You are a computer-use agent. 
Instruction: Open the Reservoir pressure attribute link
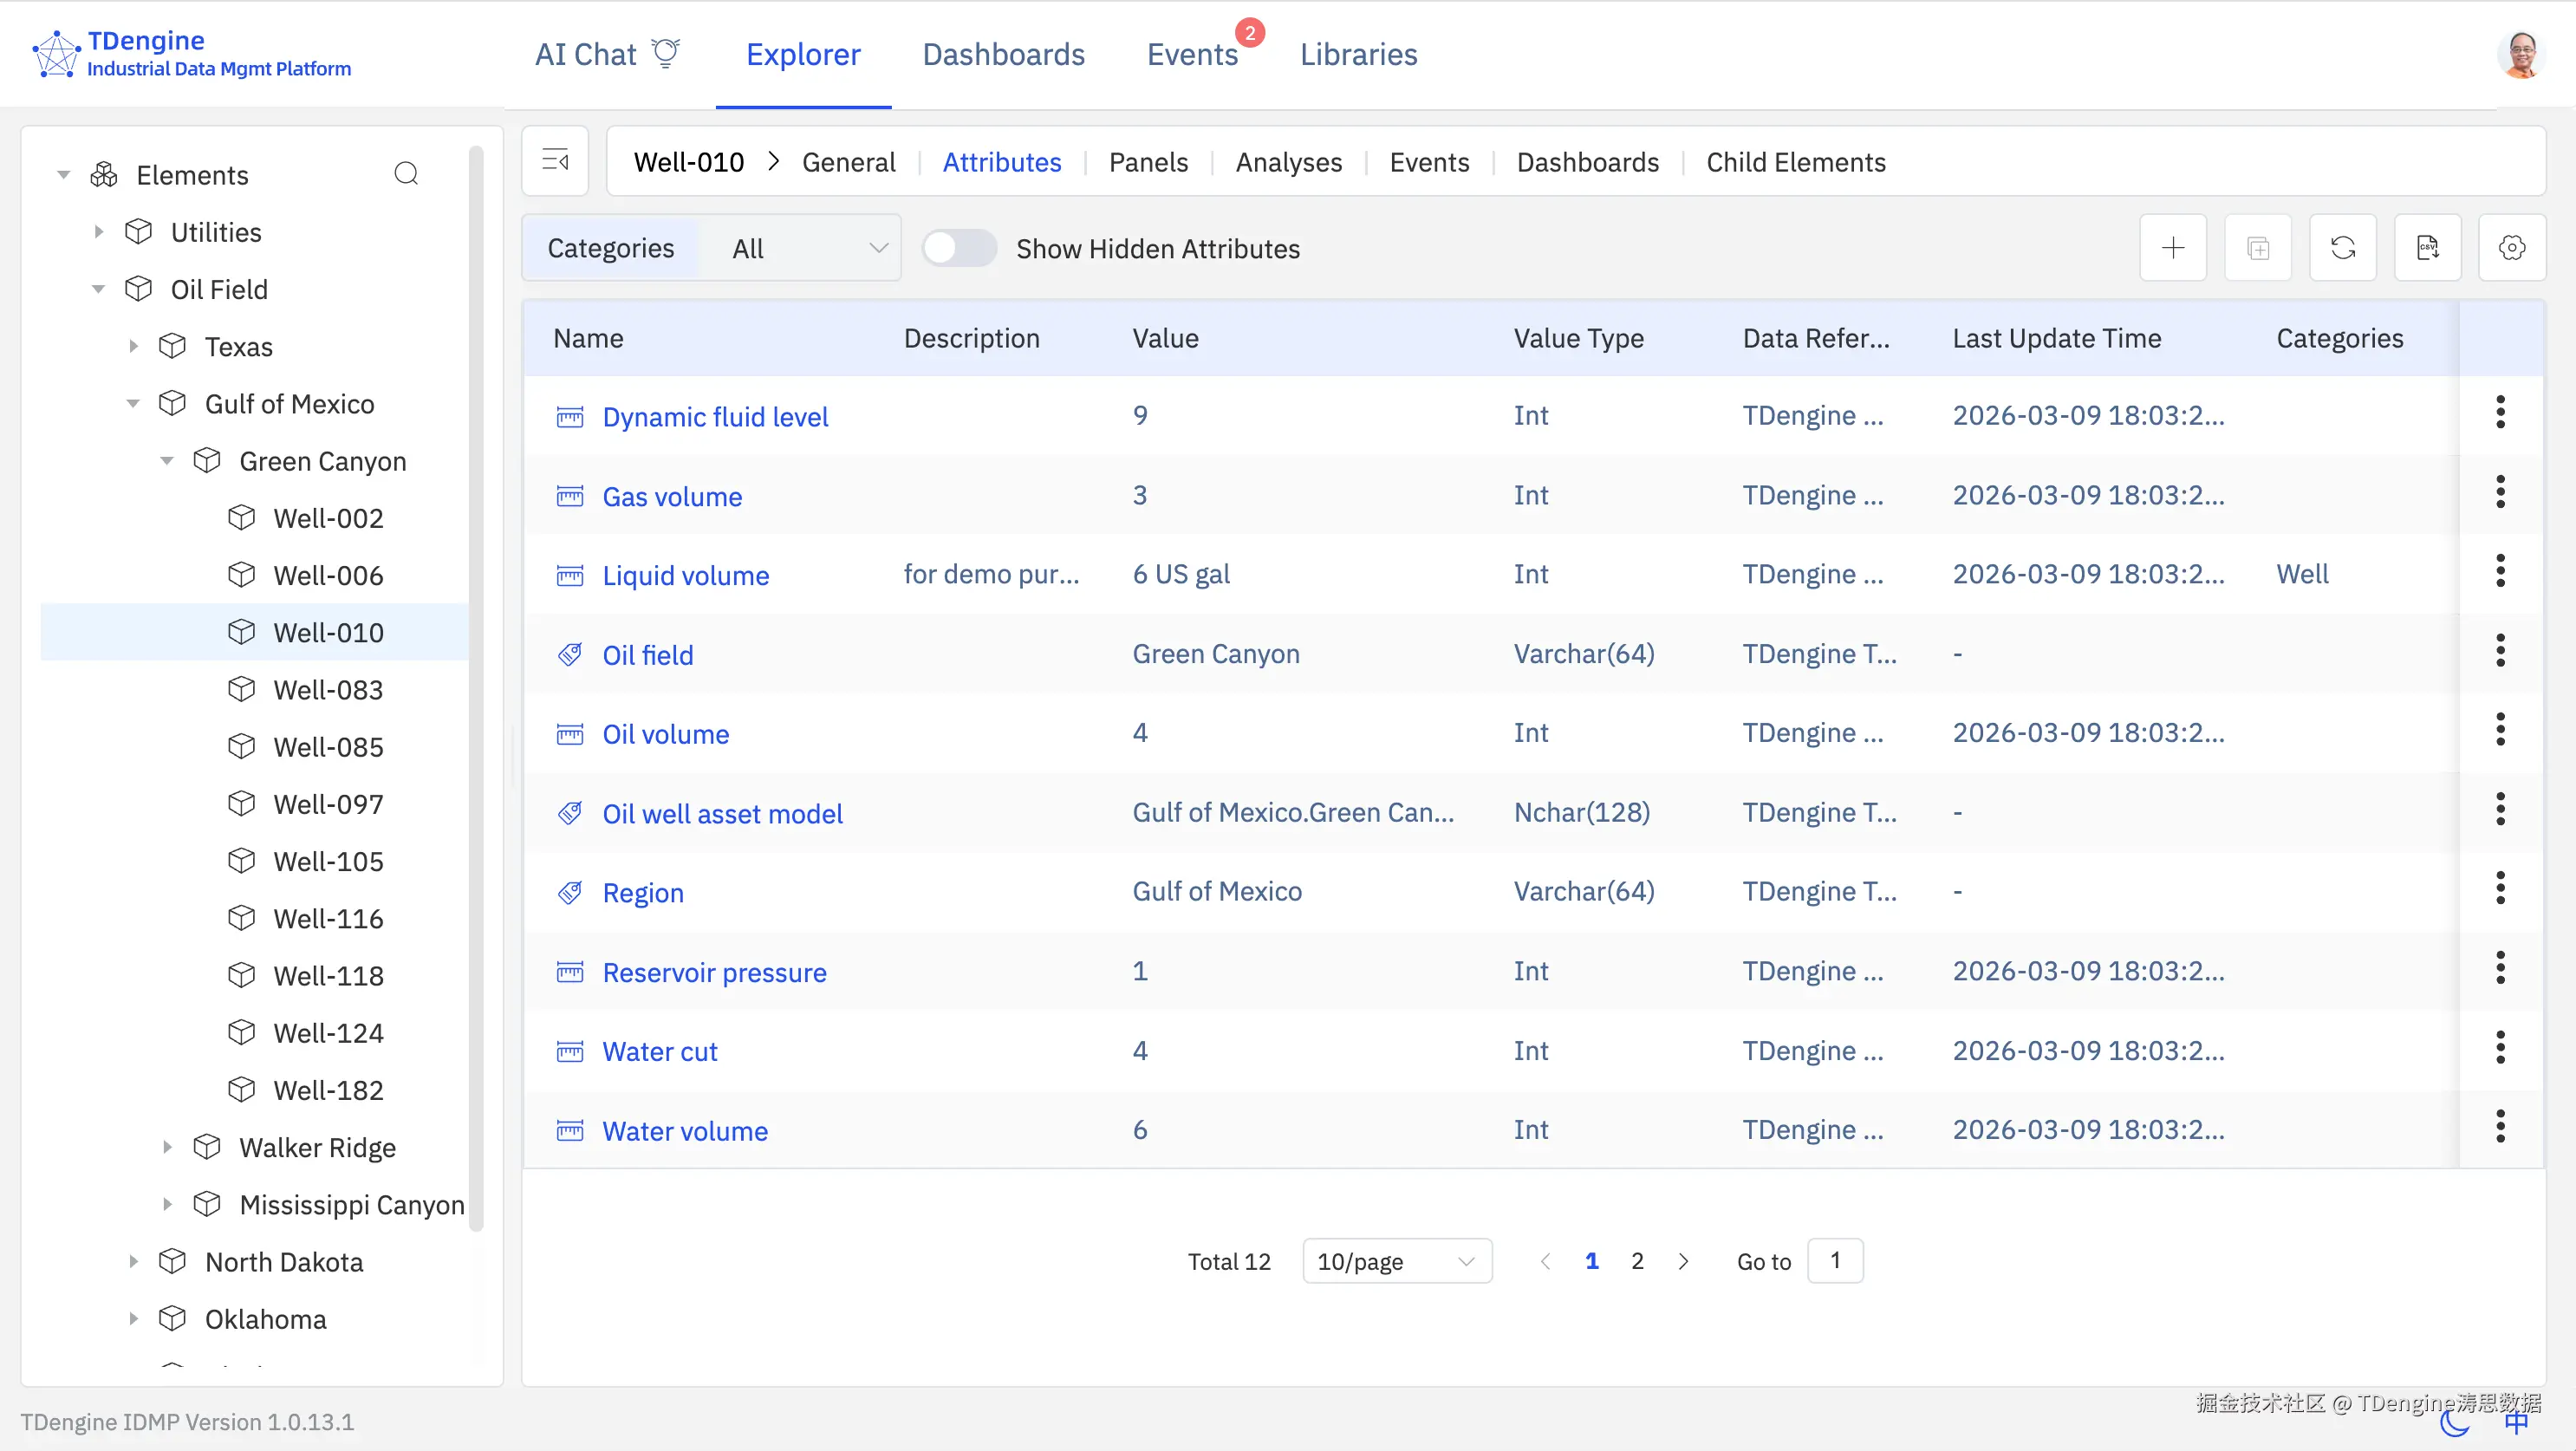pos(714,972)
